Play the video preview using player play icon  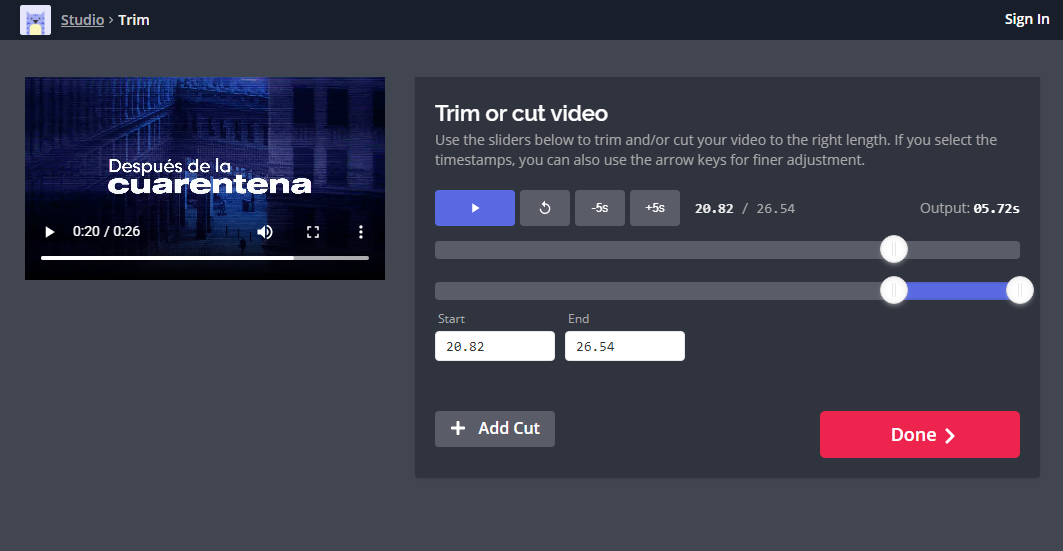(x=49, y=232)
